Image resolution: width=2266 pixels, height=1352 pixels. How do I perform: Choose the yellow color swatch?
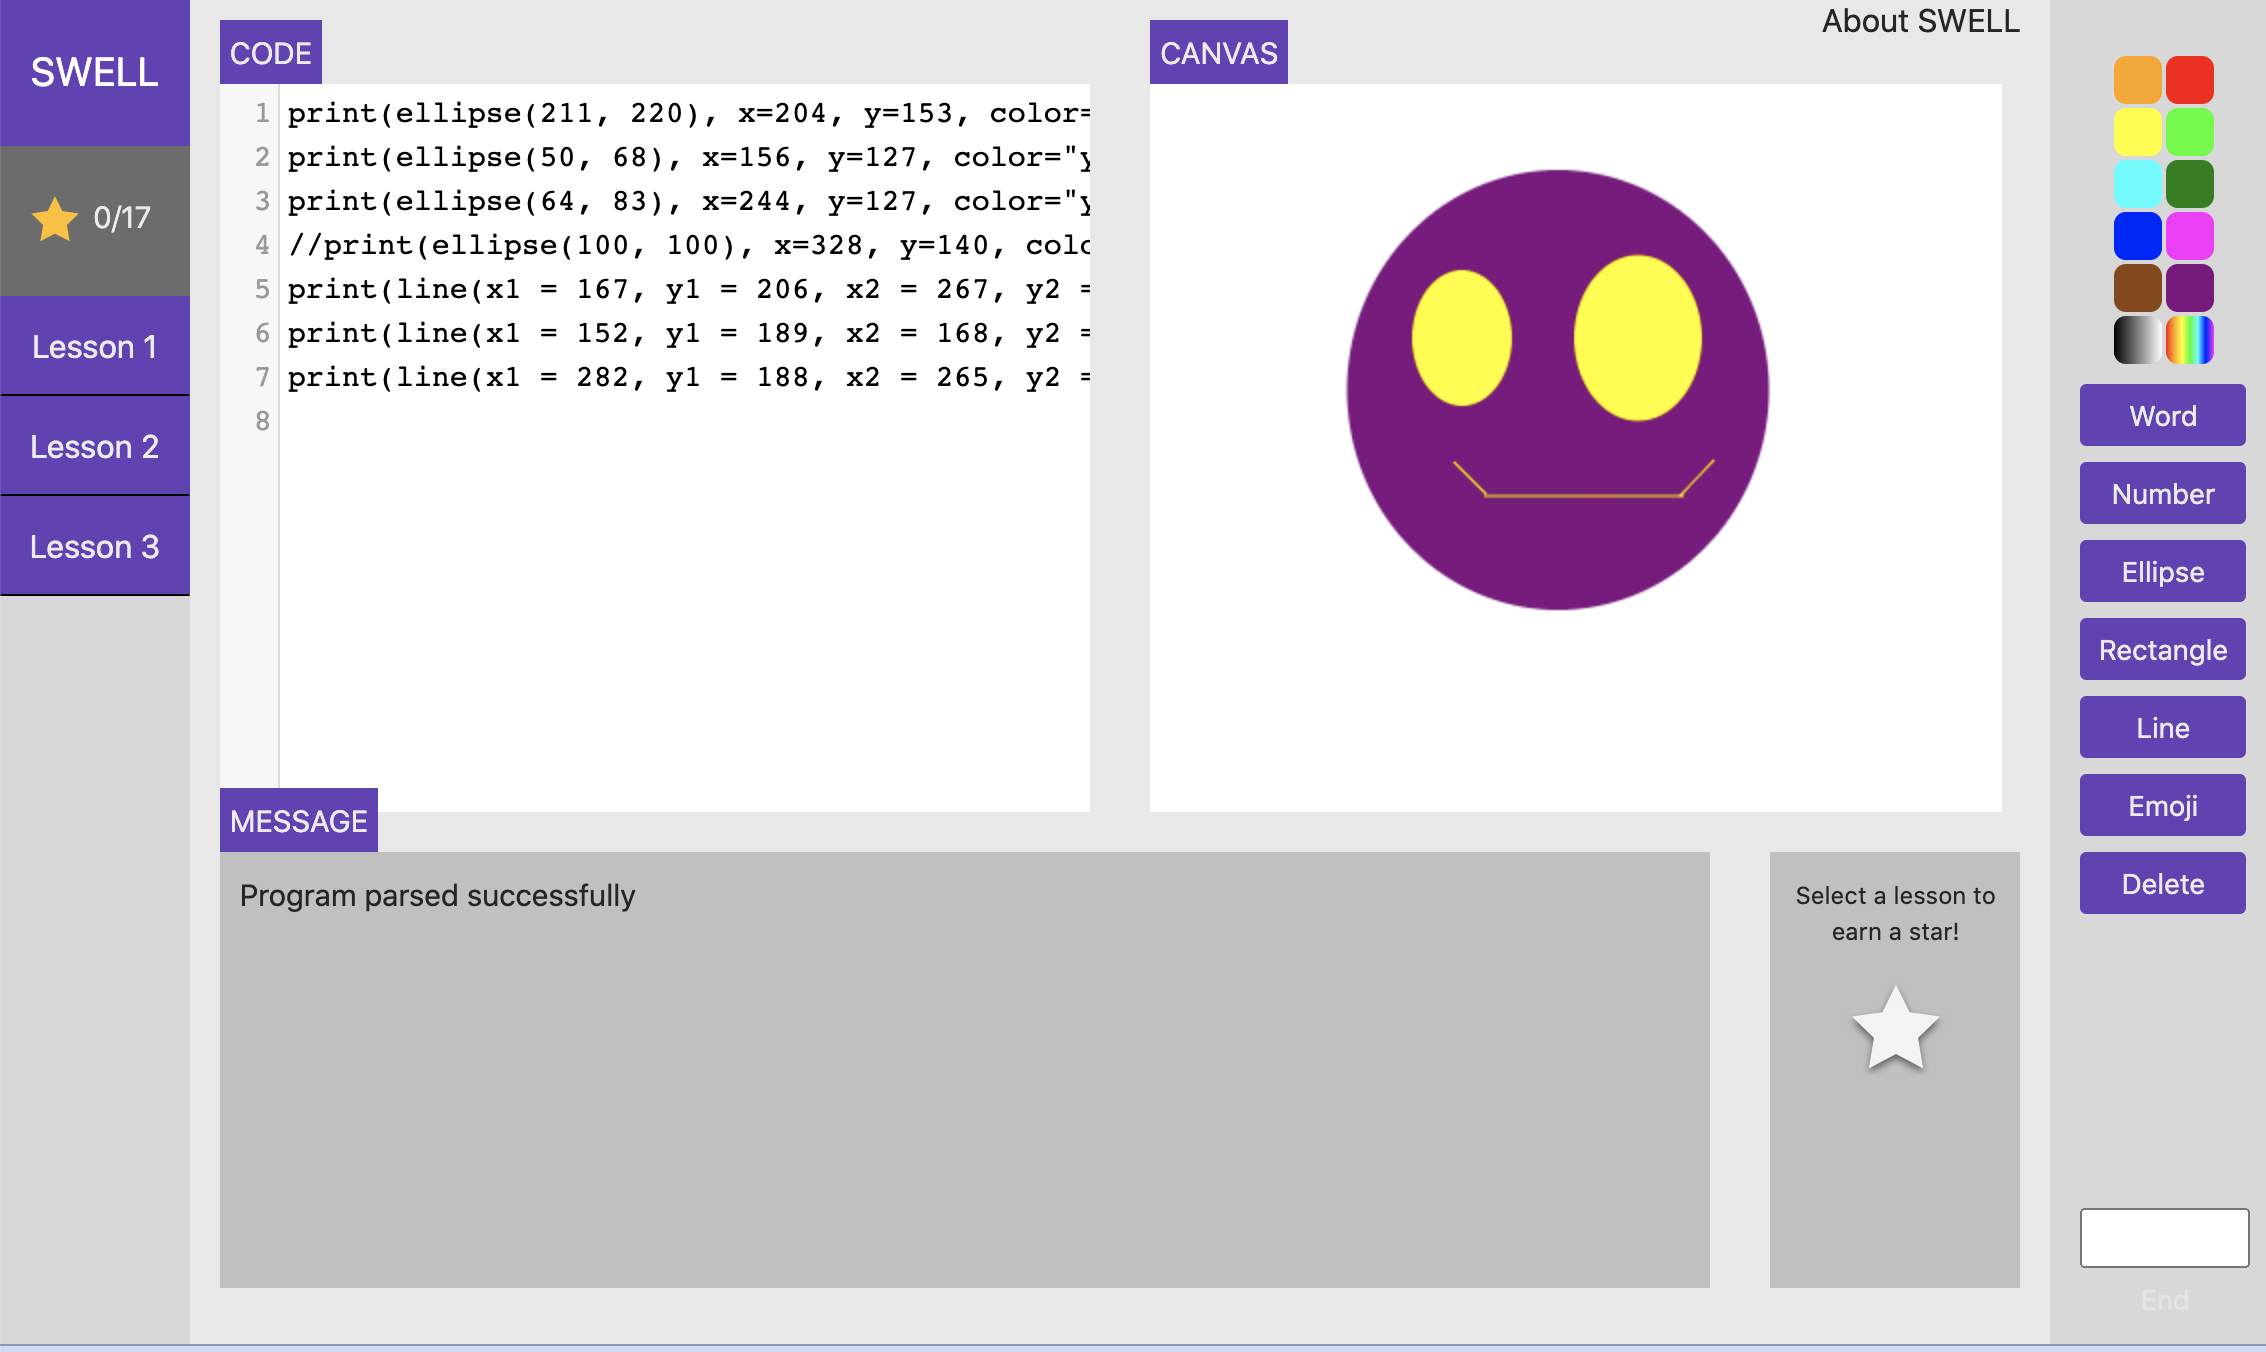[x=2137, y=132]
